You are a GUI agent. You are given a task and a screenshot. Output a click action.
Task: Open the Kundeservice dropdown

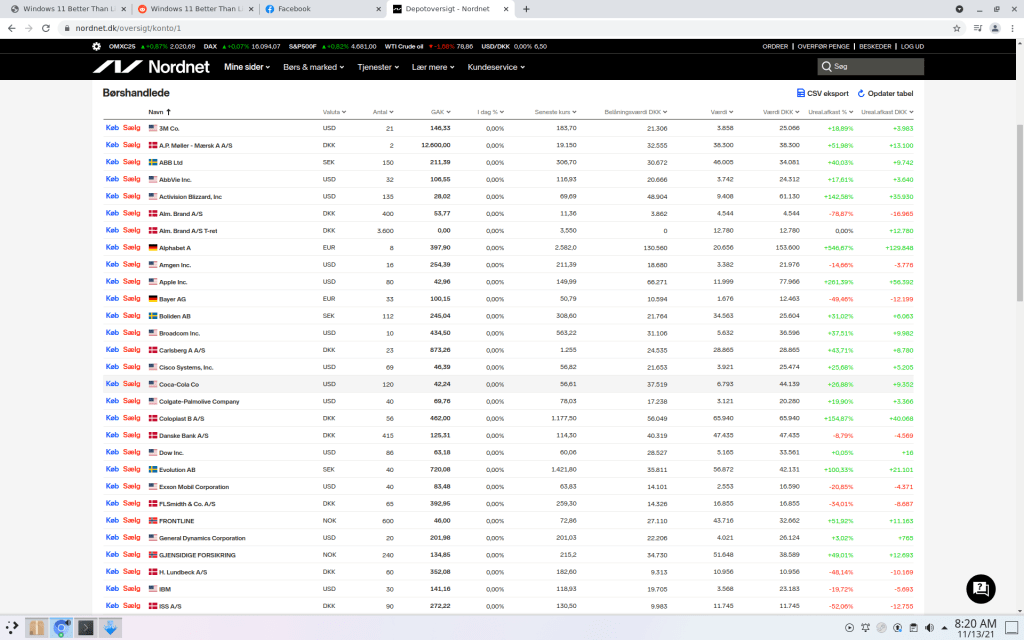(496, 67)
